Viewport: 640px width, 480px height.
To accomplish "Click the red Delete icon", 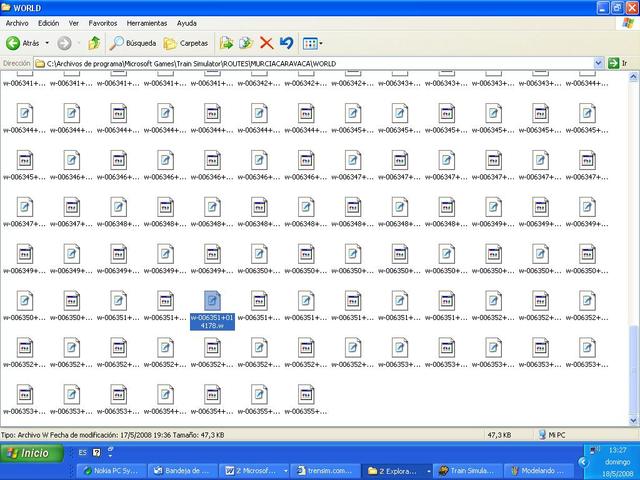I will coord(266,43).
